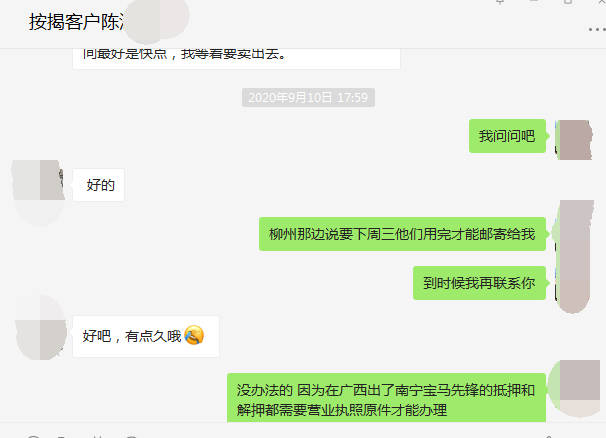Image resolution: width=606 pixels, height=438 pixels.
Task: Click the chat title 按揭客户陈
Action: pyautogui.click(x=77, y=22)
